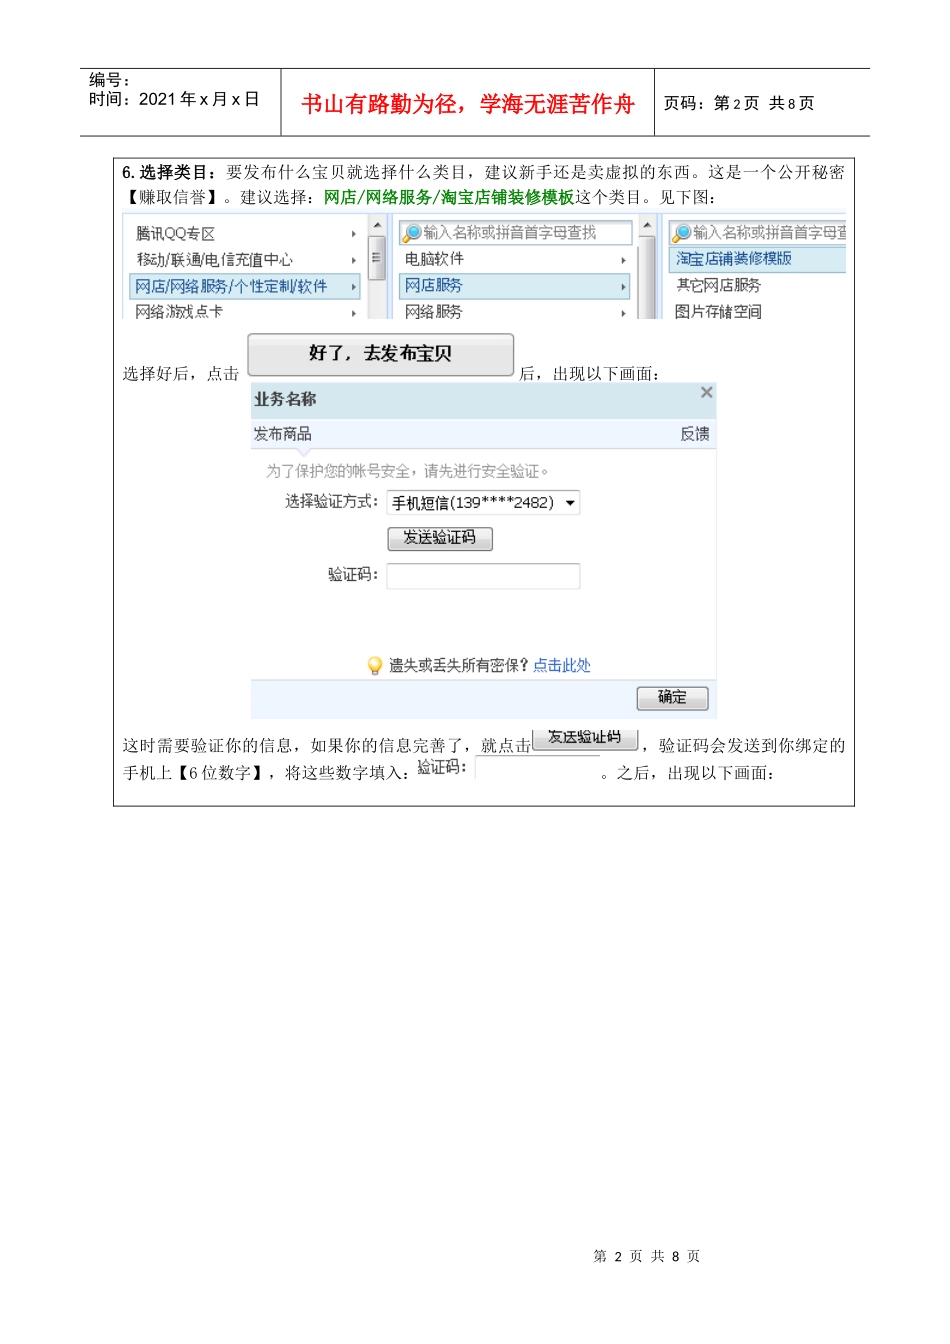Select 其它网店服务 in right column

[x=718, y=286]
